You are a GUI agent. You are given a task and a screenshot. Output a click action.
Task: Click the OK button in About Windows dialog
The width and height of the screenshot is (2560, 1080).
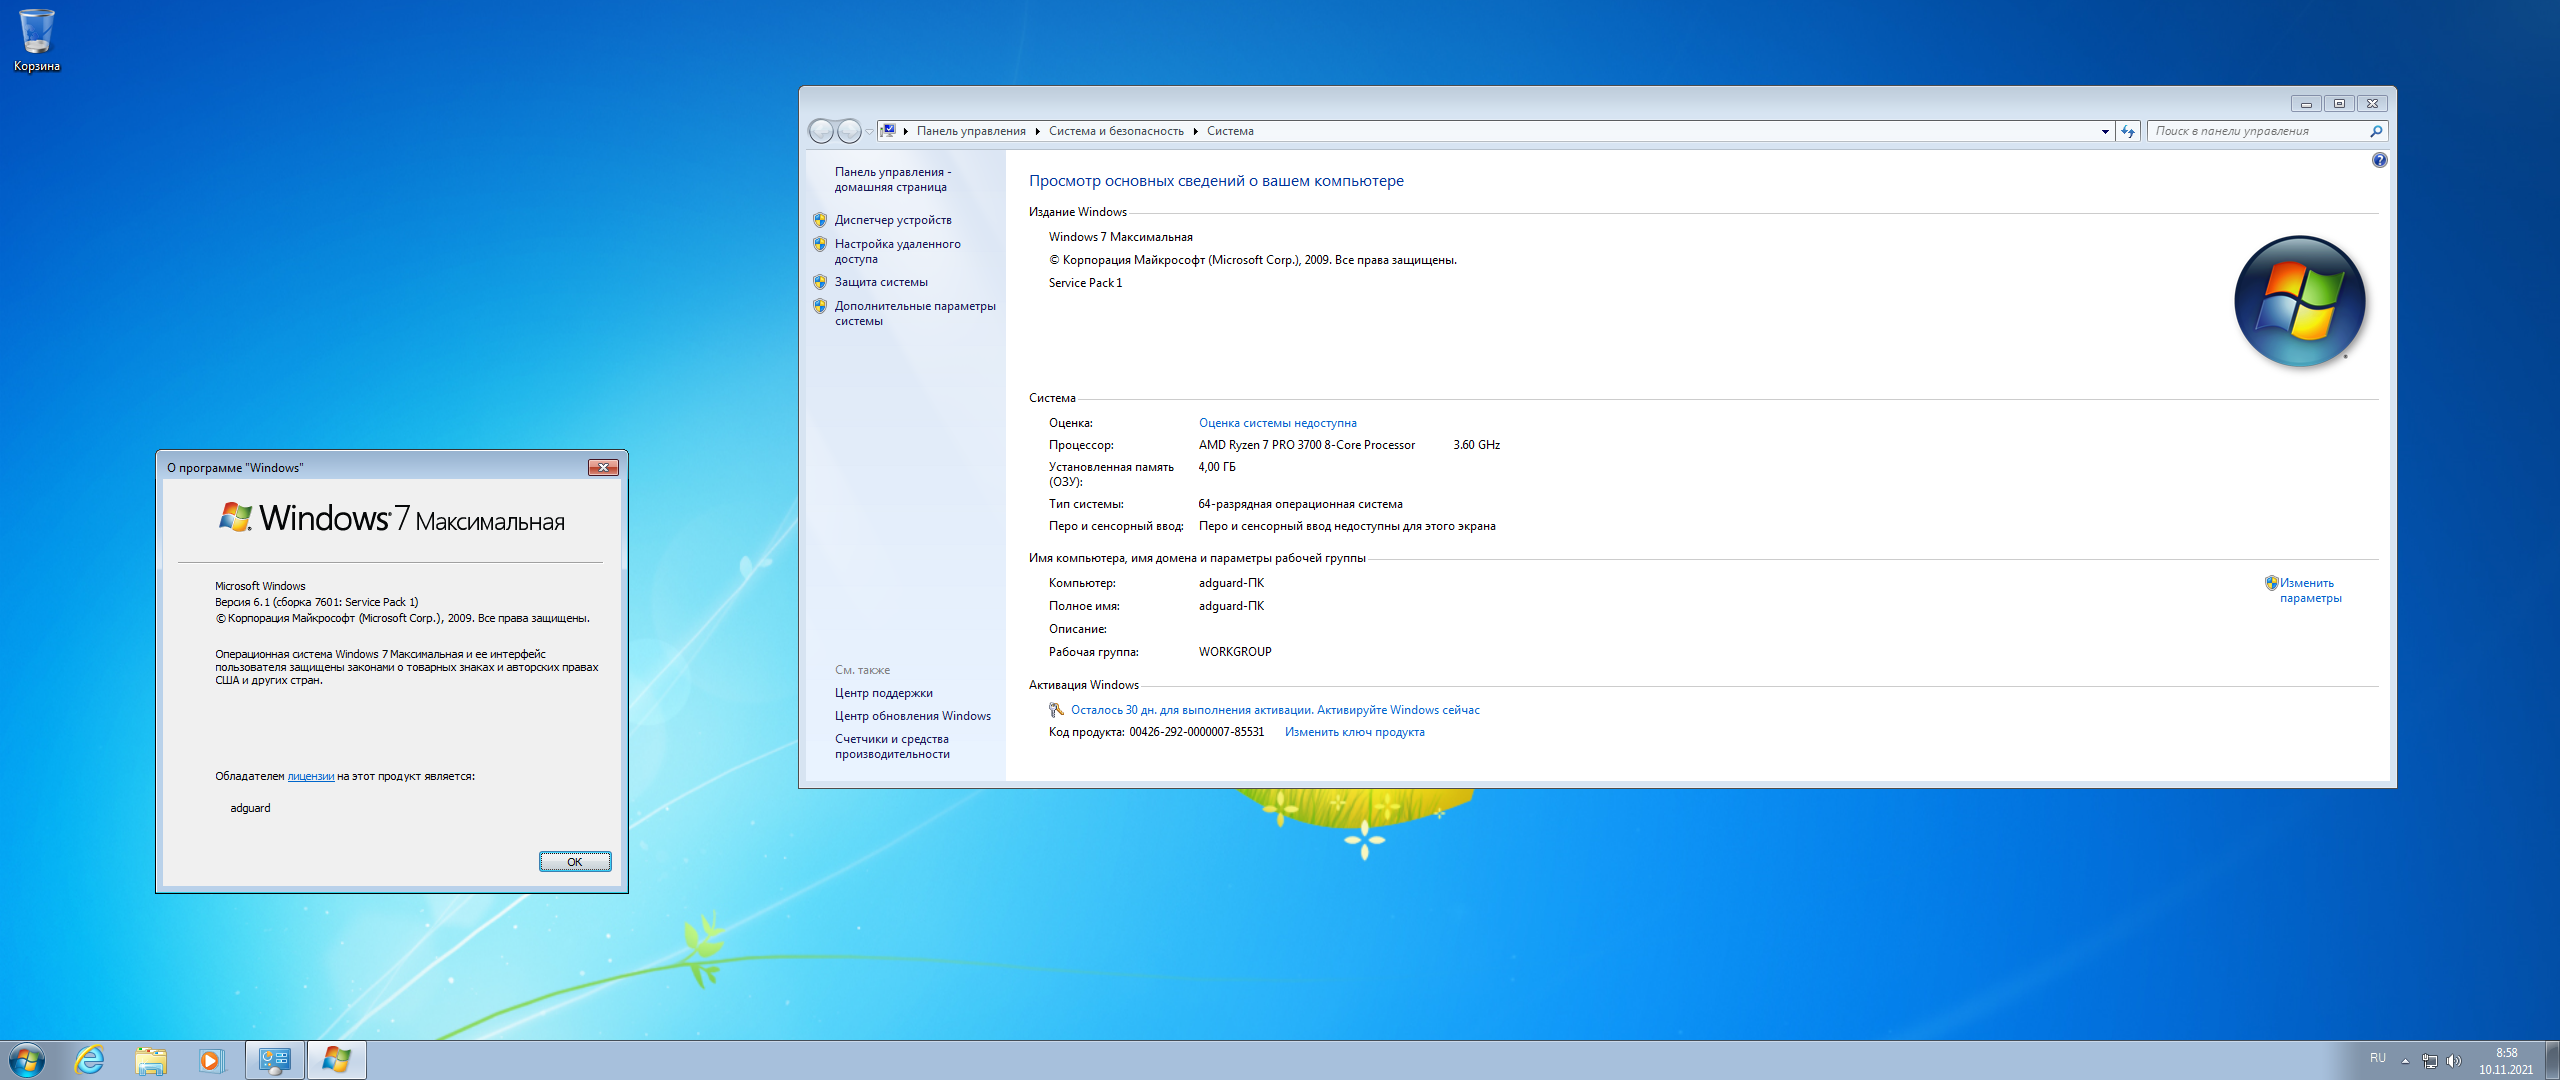tap(575, 862)
